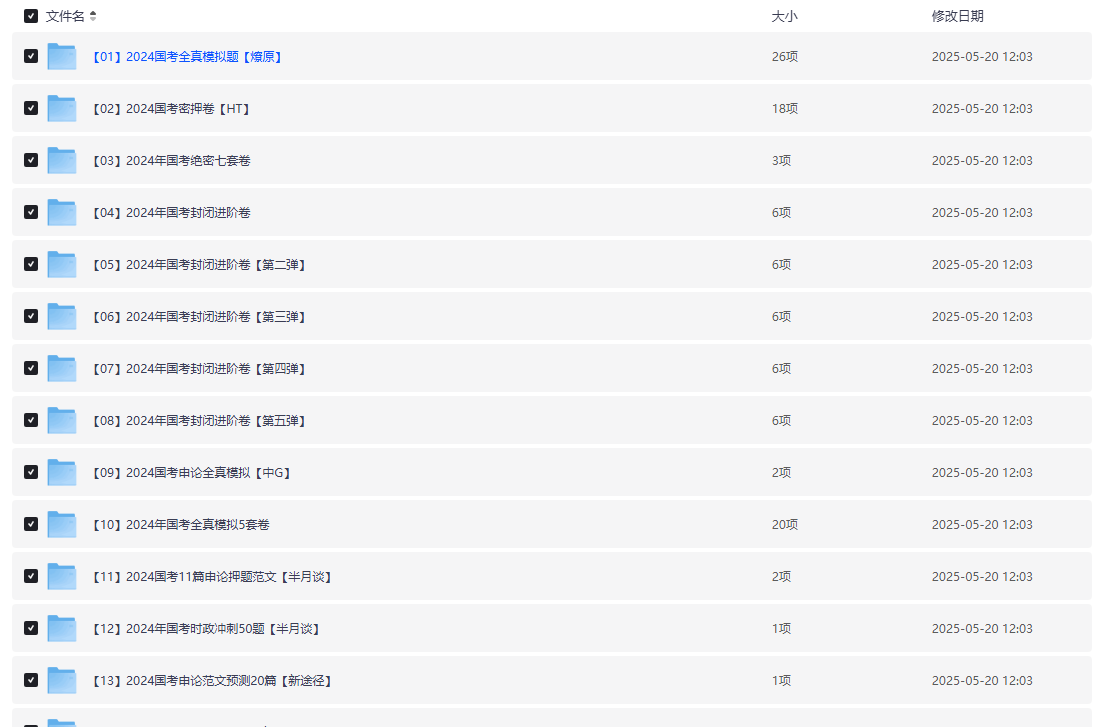Click folder icon for 【04】2024年国考封闭进阶卷
This screenshot has width=1102, height=727.
(62, 213)
